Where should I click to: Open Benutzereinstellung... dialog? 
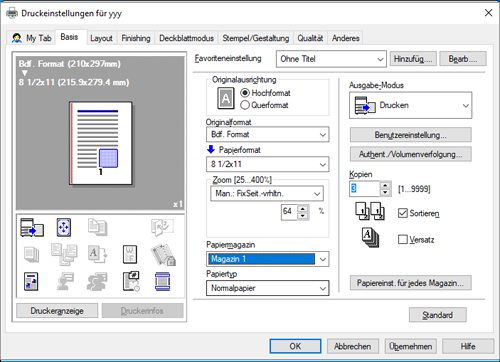point(410,135)
